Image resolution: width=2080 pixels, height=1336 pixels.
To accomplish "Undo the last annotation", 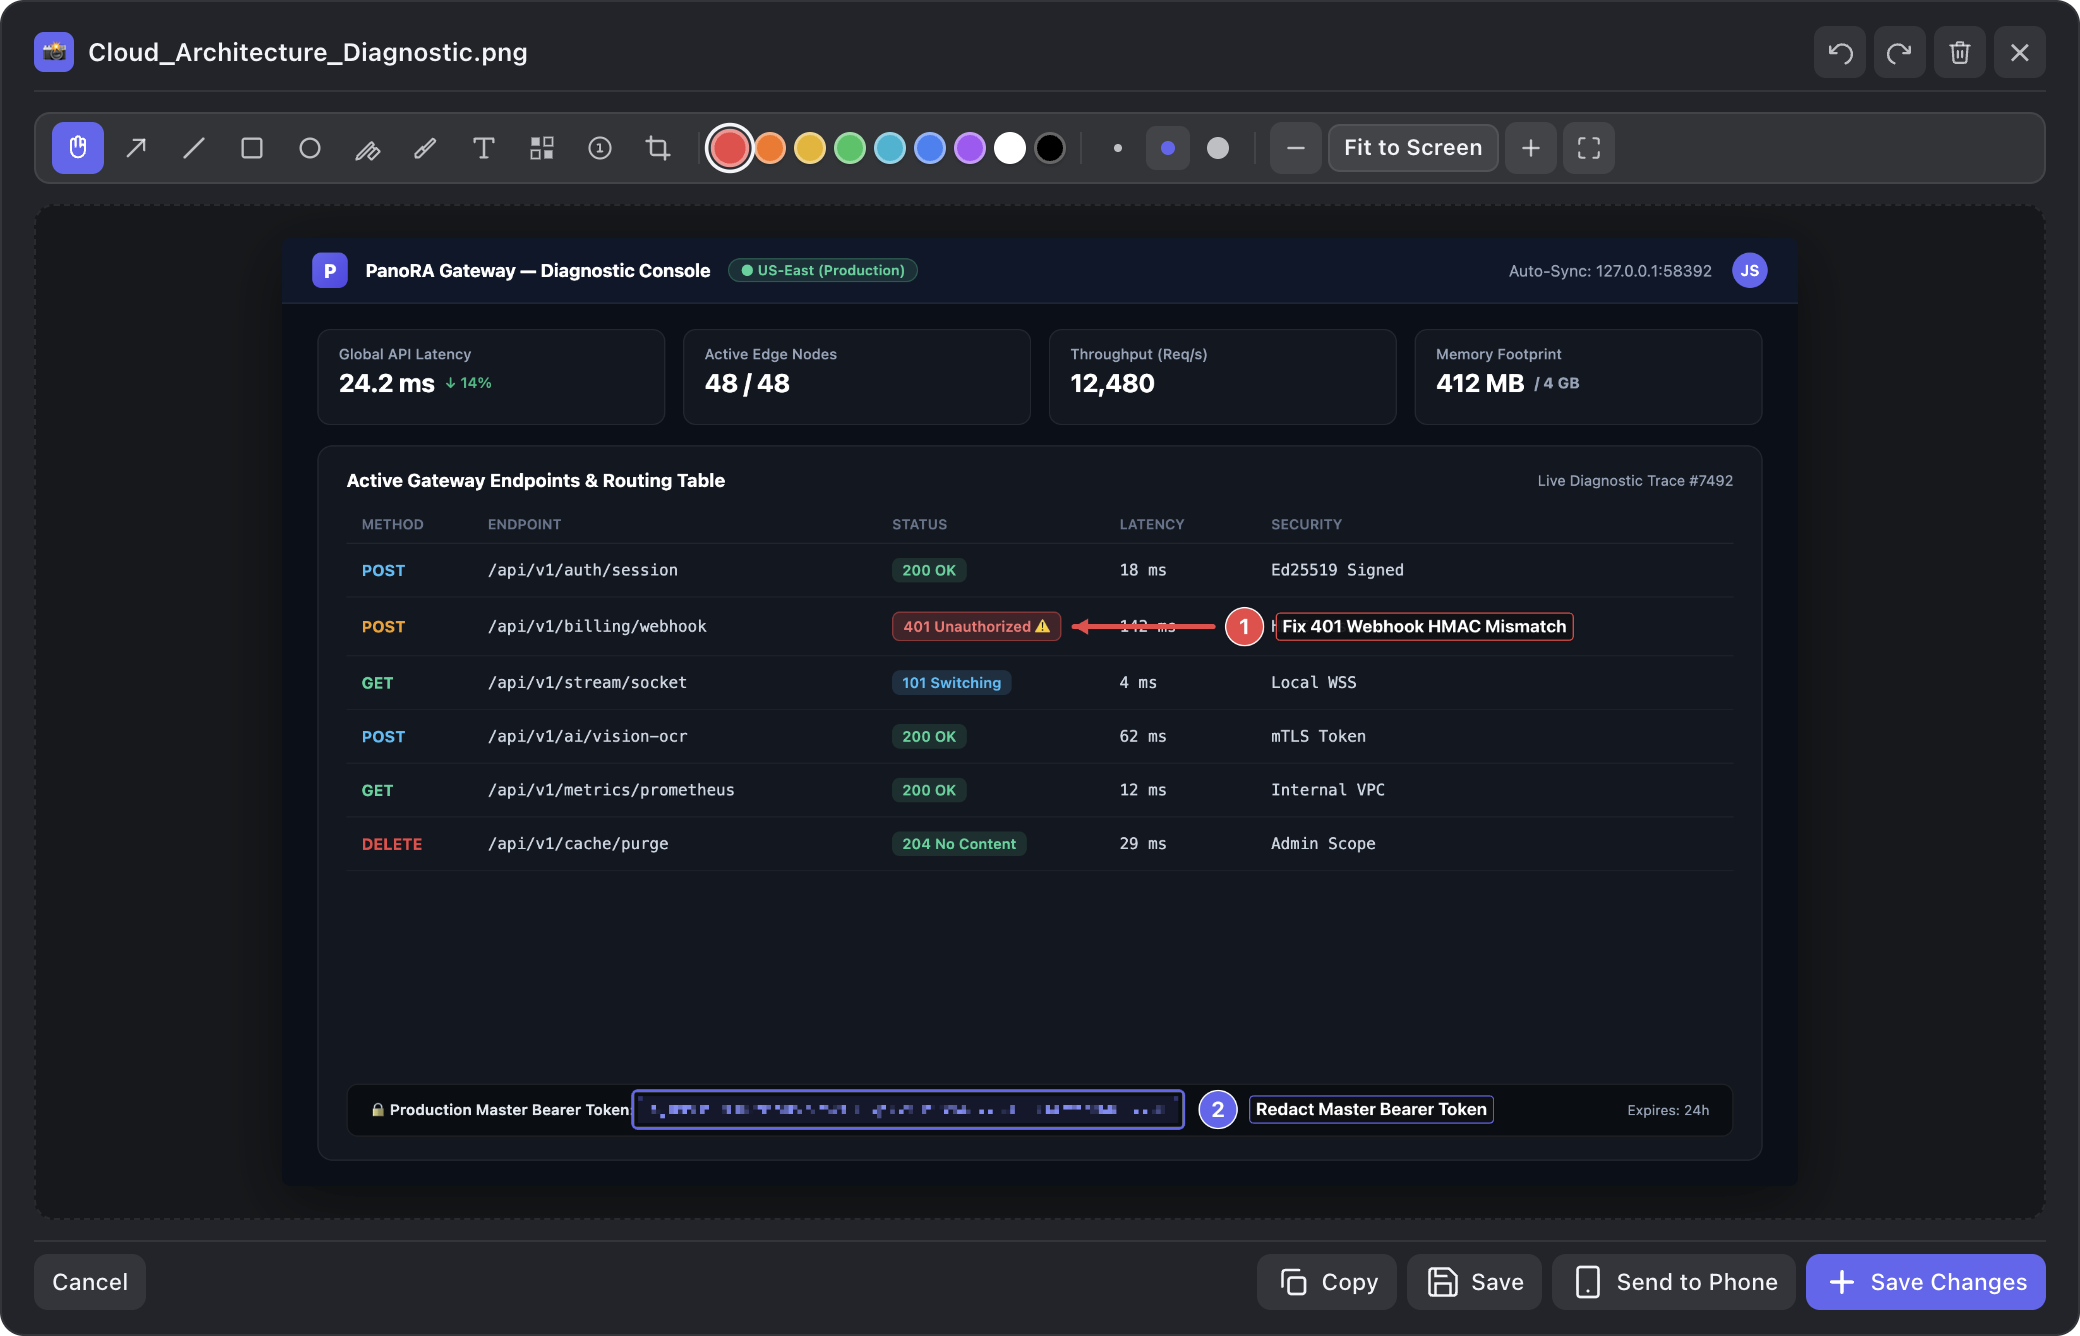I will [1840, 52].
